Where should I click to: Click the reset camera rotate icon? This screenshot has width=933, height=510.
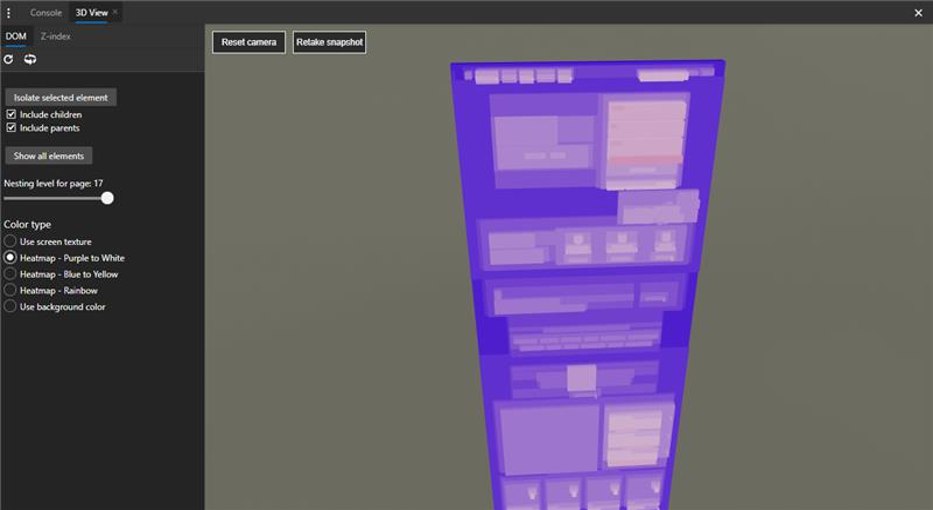click(30, 59)
